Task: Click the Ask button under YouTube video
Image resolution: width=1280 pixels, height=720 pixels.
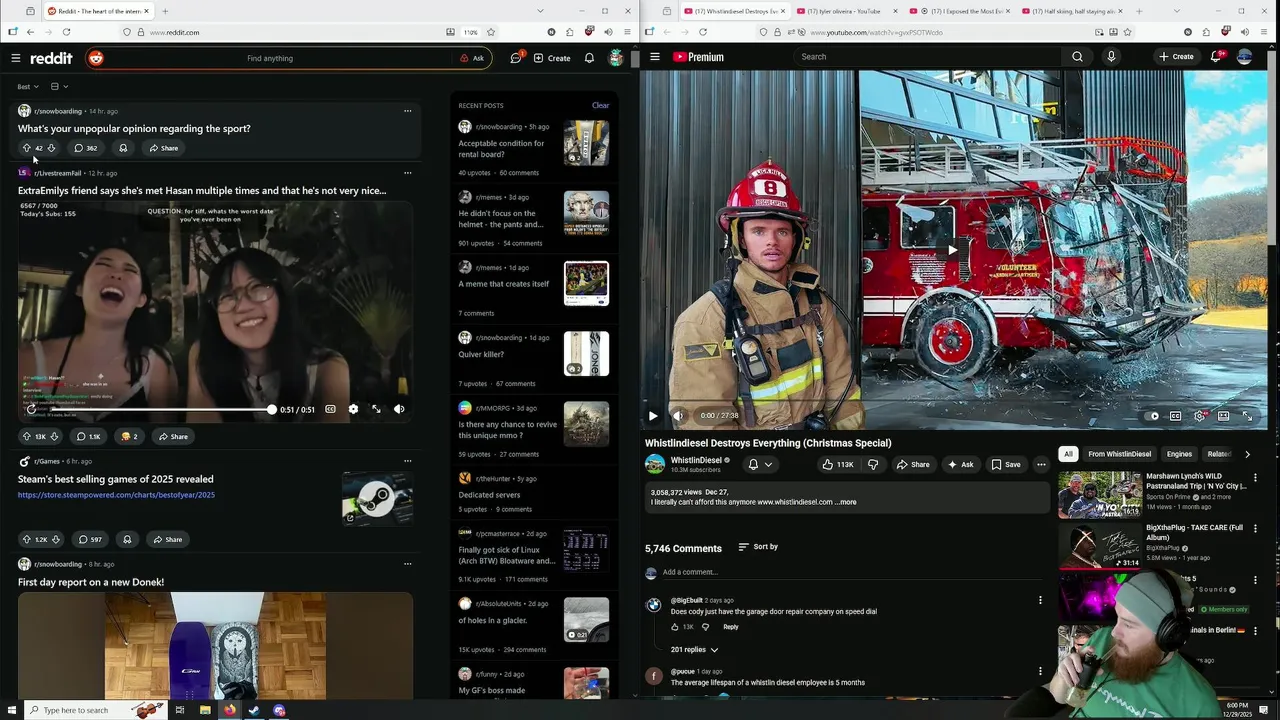Action: (960, 464)
